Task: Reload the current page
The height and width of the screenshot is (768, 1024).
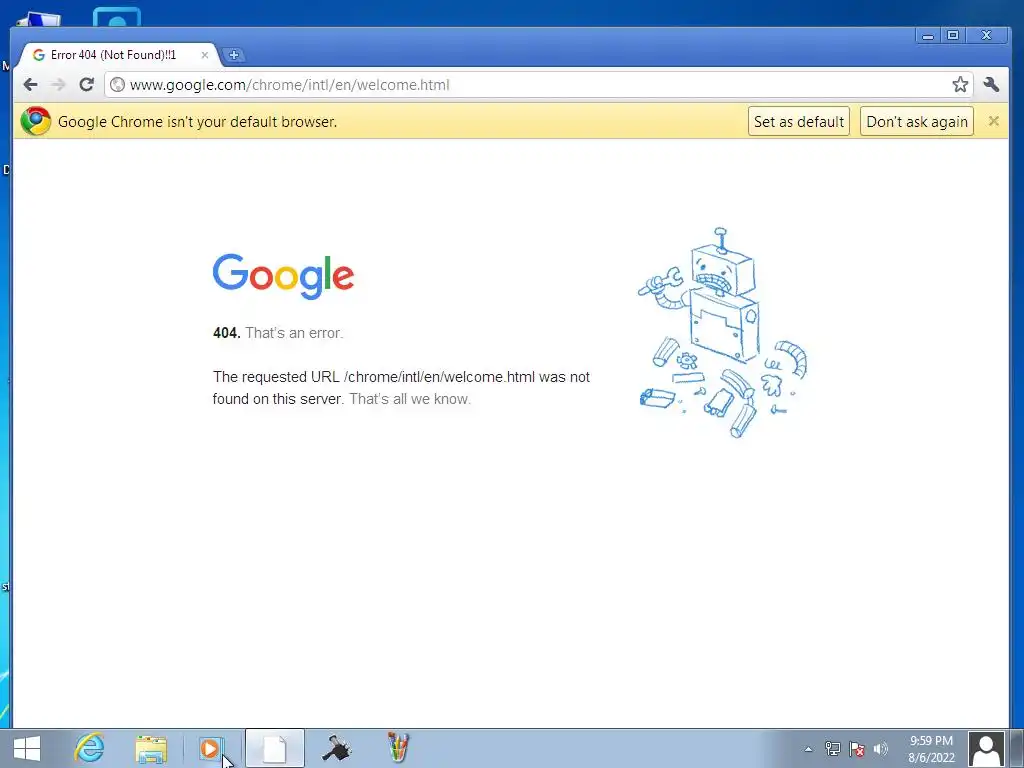Action: click(86, 84)
